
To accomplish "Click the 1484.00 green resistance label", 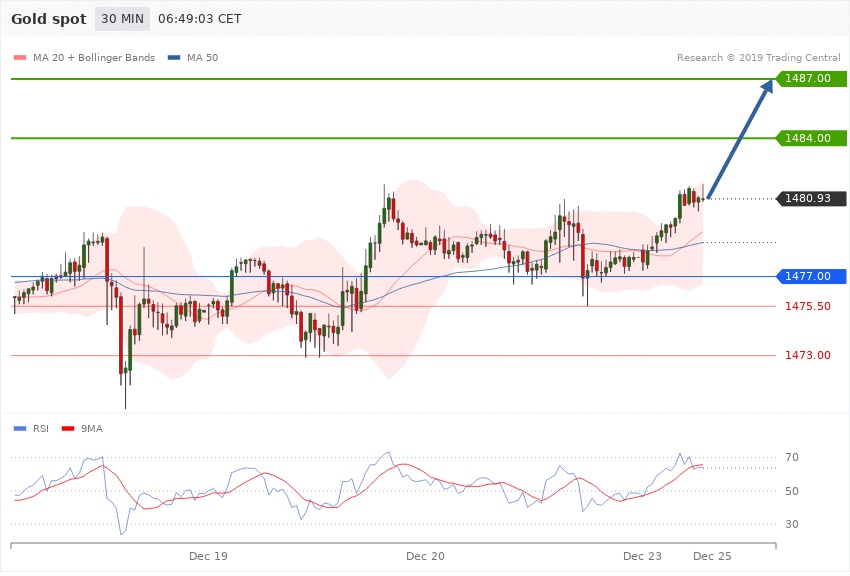I will click(808, 137).
